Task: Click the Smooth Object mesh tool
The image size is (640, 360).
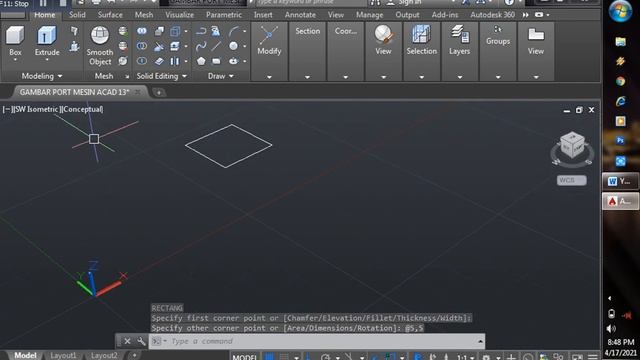Action: (x=100, y=46)
